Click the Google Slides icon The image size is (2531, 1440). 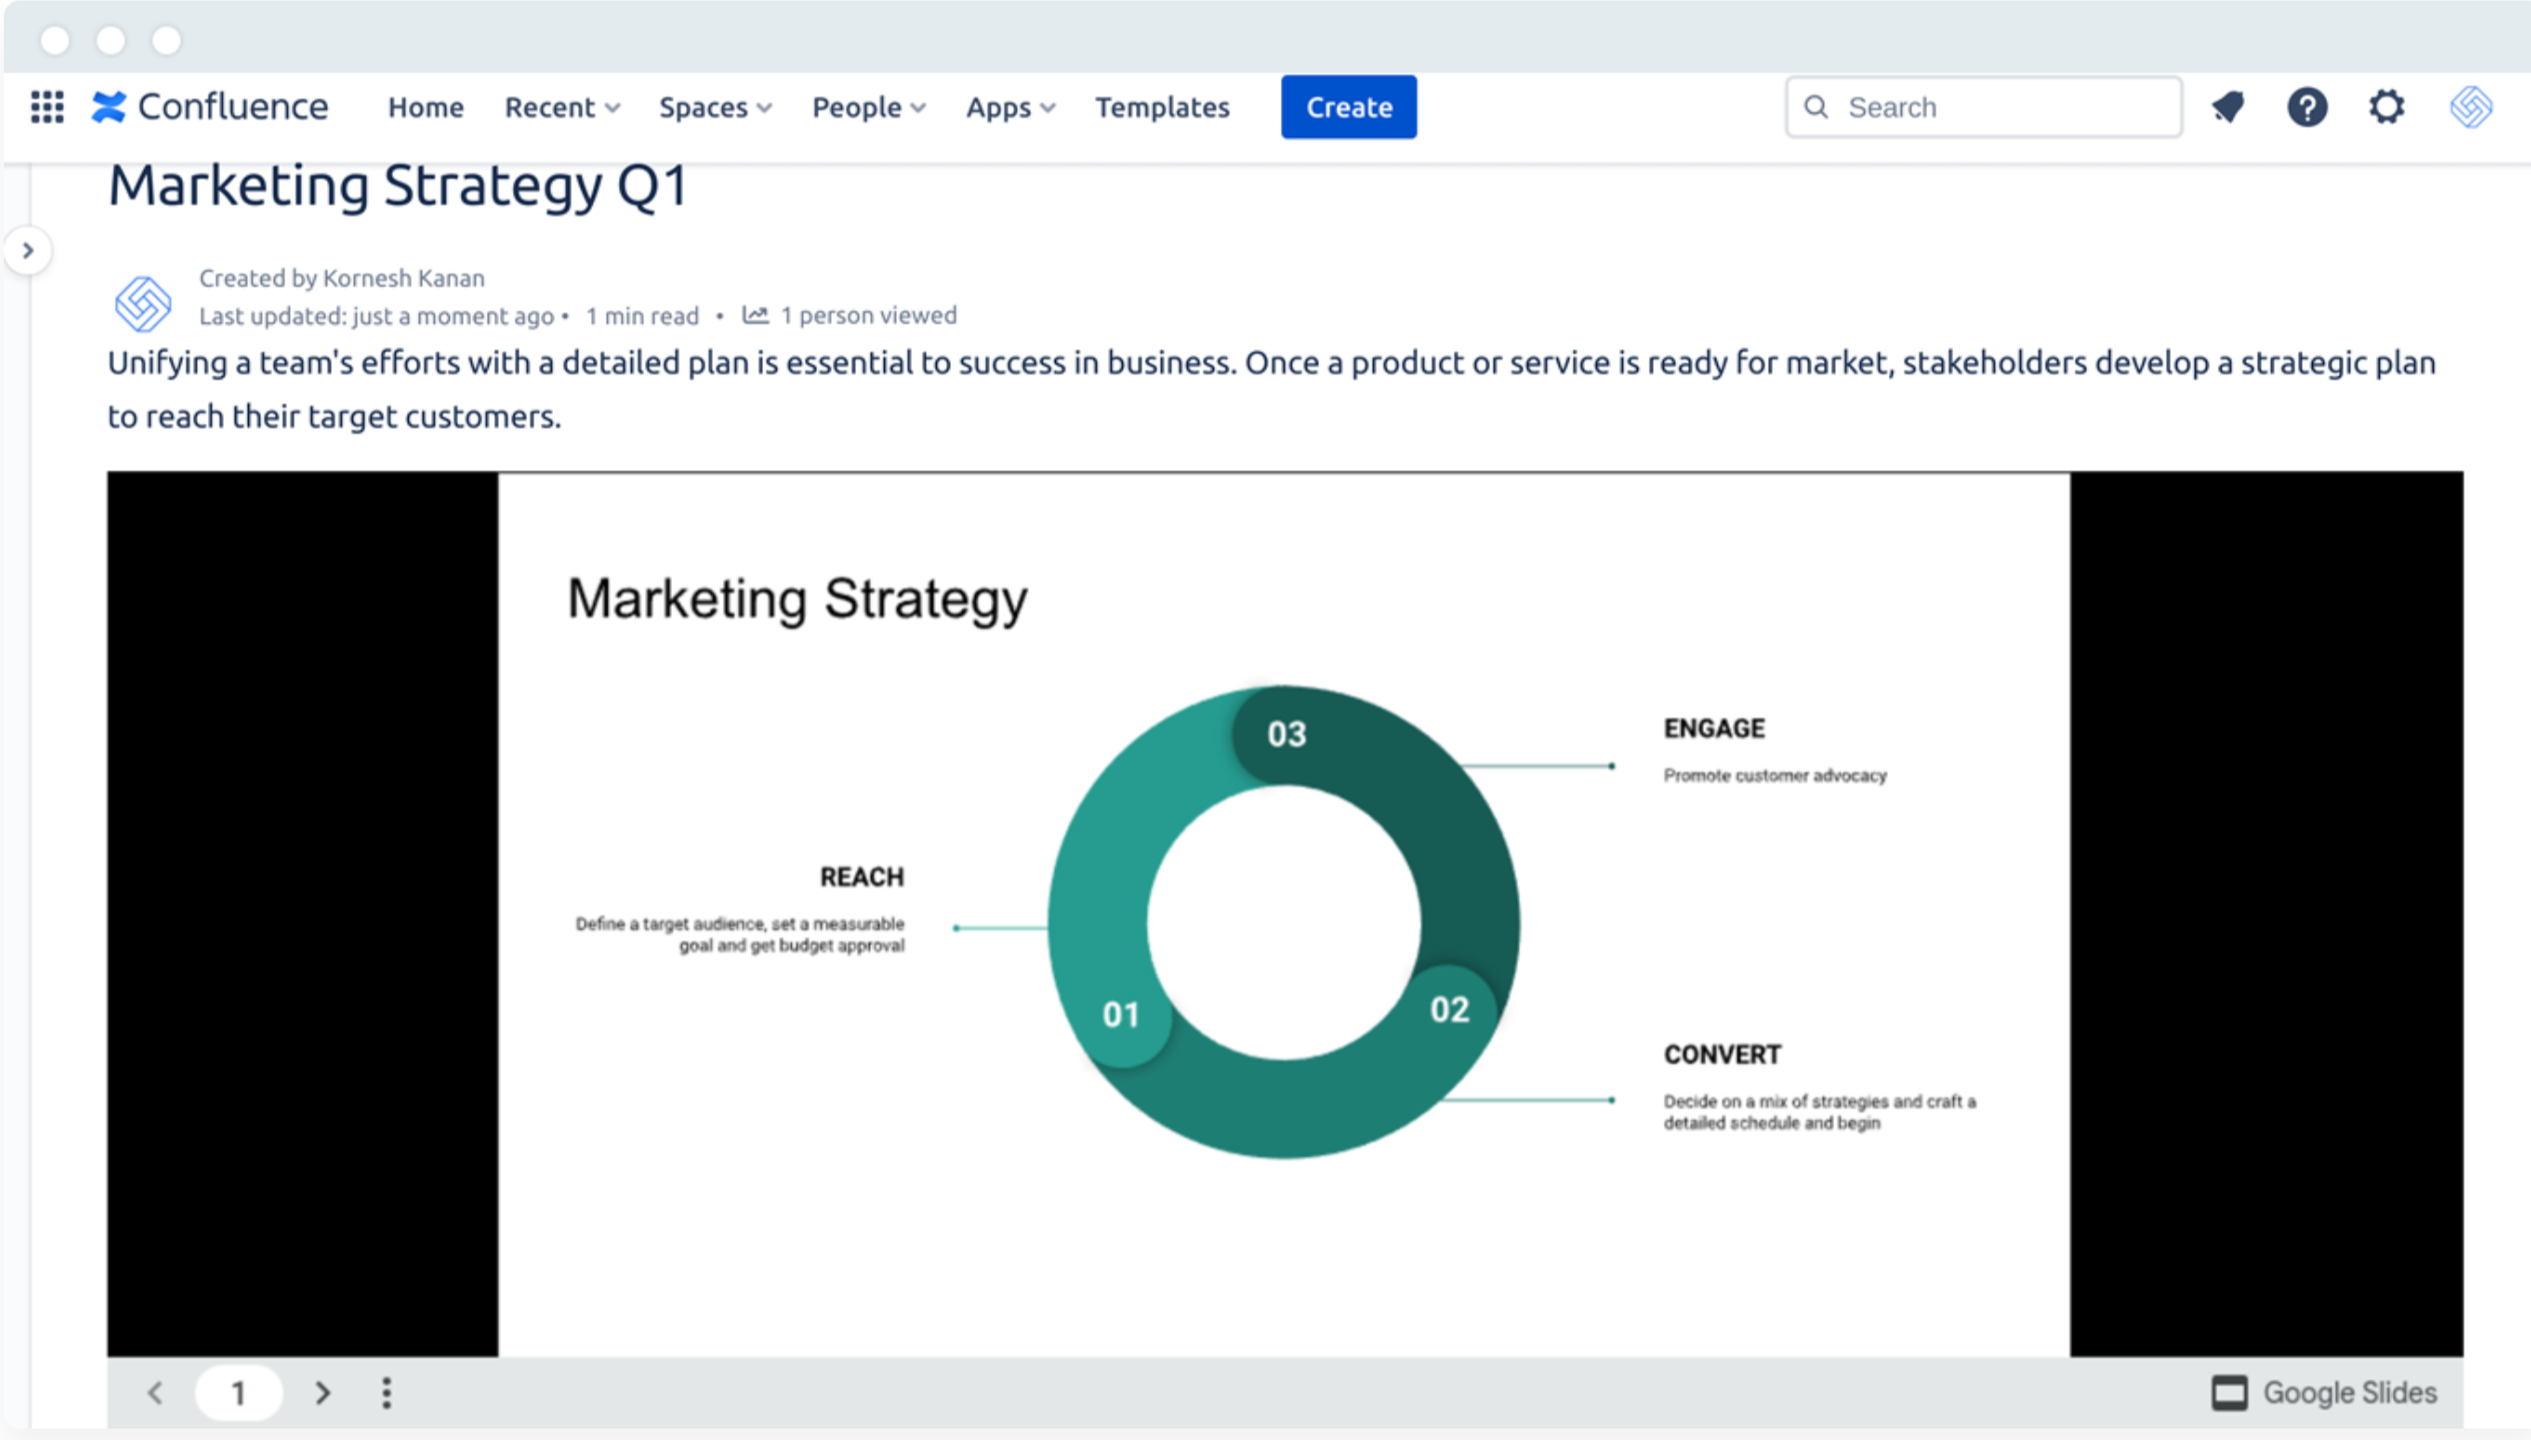(2228, 1392)
